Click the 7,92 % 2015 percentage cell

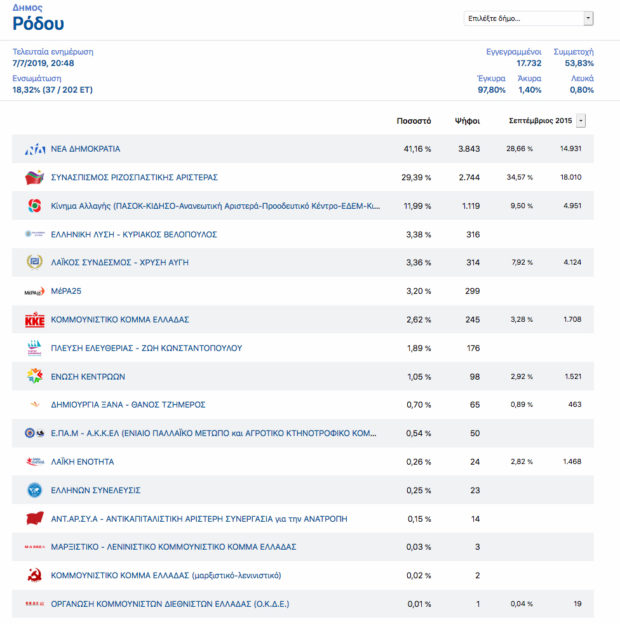pyautogui.click(x=522, y=262)
